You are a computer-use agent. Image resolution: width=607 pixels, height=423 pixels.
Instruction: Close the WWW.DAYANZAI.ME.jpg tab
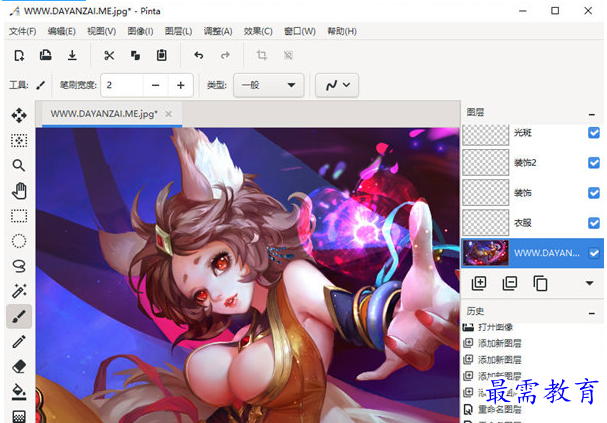168,114
